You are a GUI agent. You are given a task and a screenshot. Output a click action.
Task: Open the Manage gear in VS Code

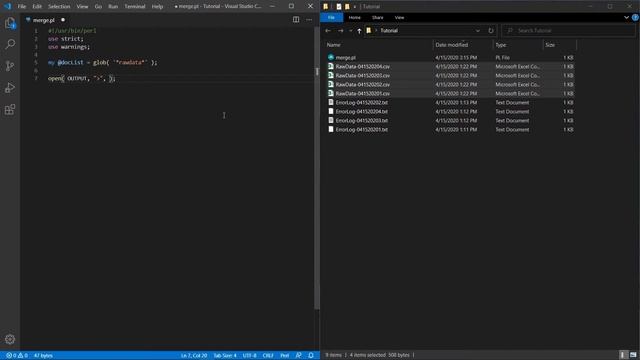[10, 339]
